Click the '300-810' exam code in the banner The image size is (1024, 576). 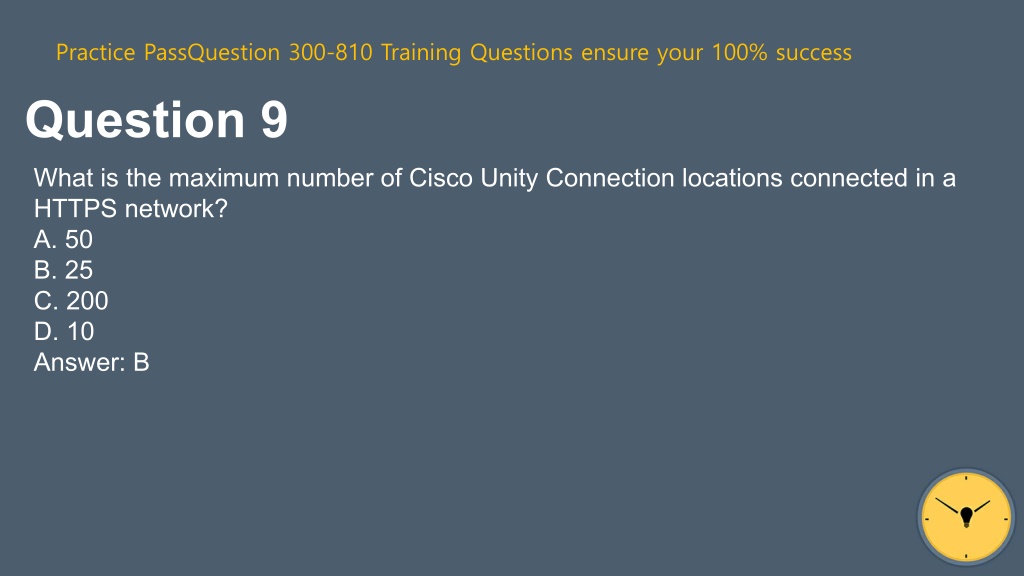pyautogui.click(x=330, y=52)
